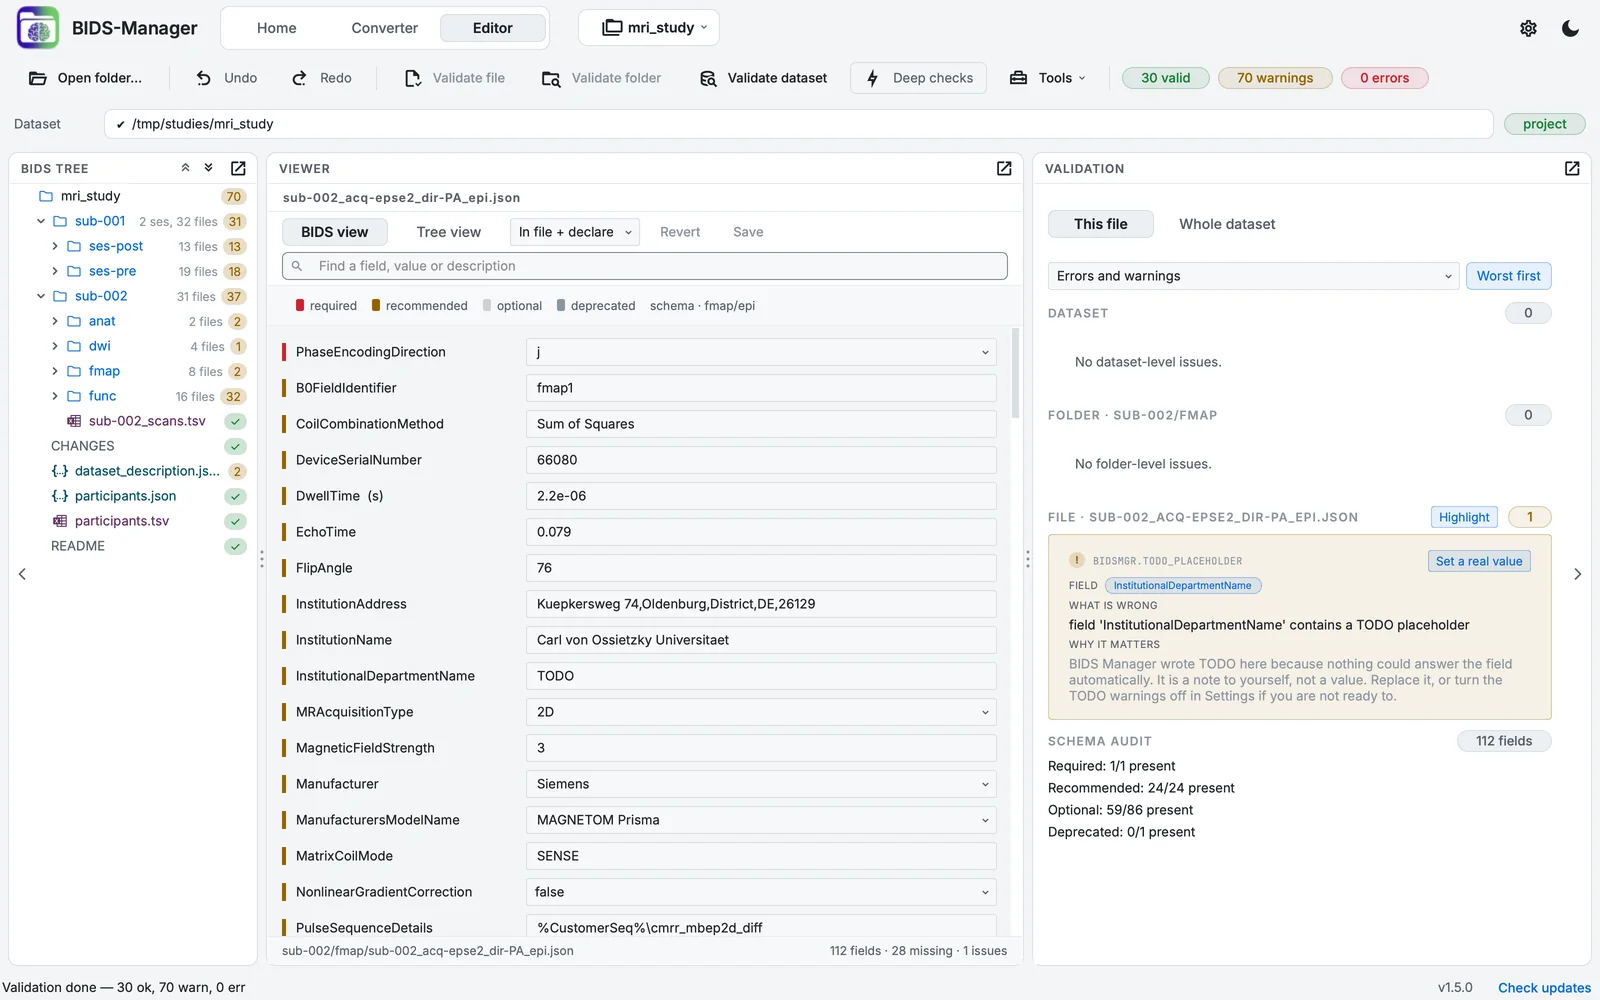Collapse the validation panel right arrow

1578,574
